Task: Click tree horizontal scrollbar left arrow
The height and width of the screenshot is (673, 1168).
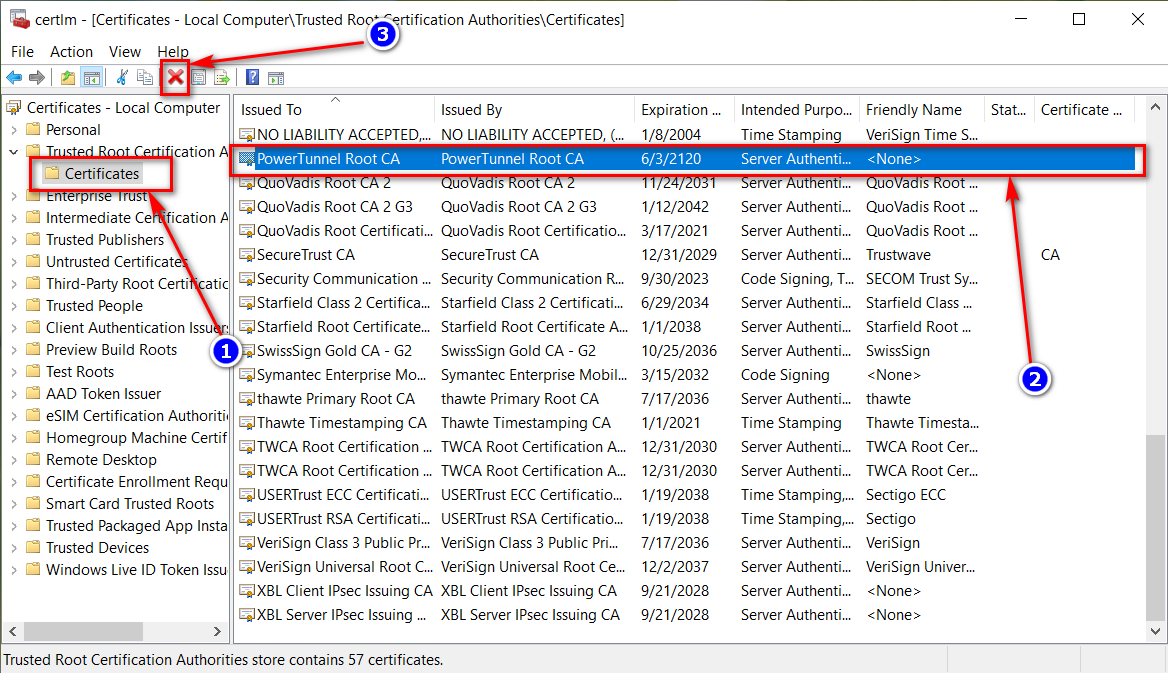Action: pyautogui.click(x=13, y=631)
